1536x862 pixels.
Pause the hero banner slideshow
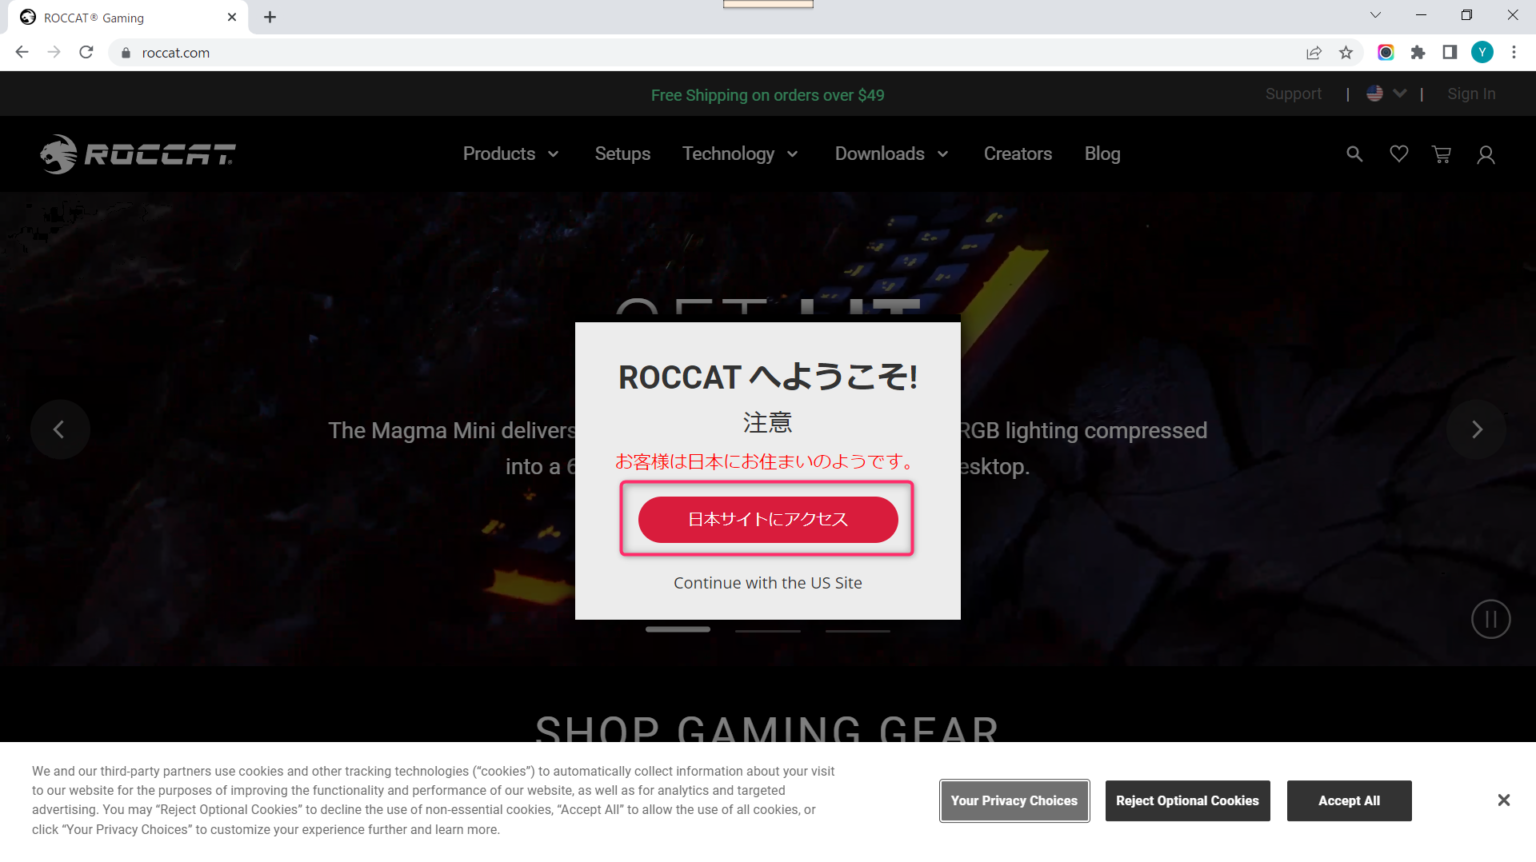(1491, 619)
